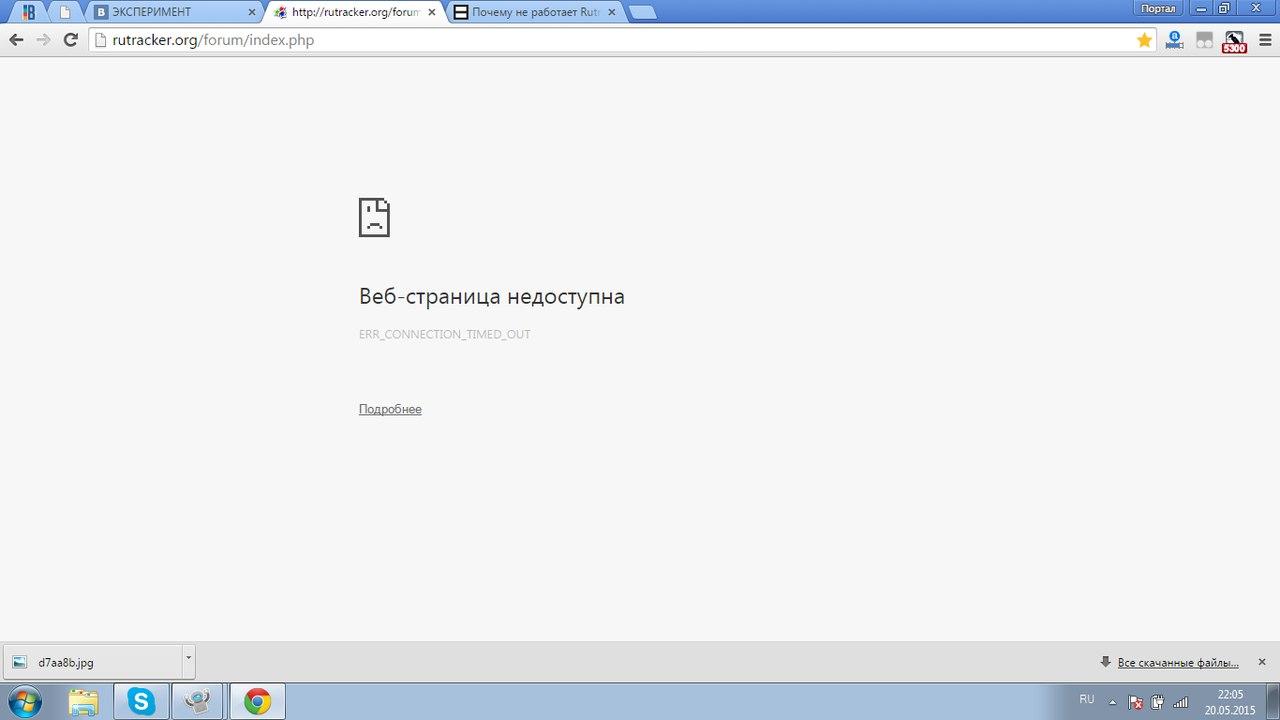Viewport: 1280px width, 720px height.
Task: Go back to the previous page
Action: tap(16, 40)
